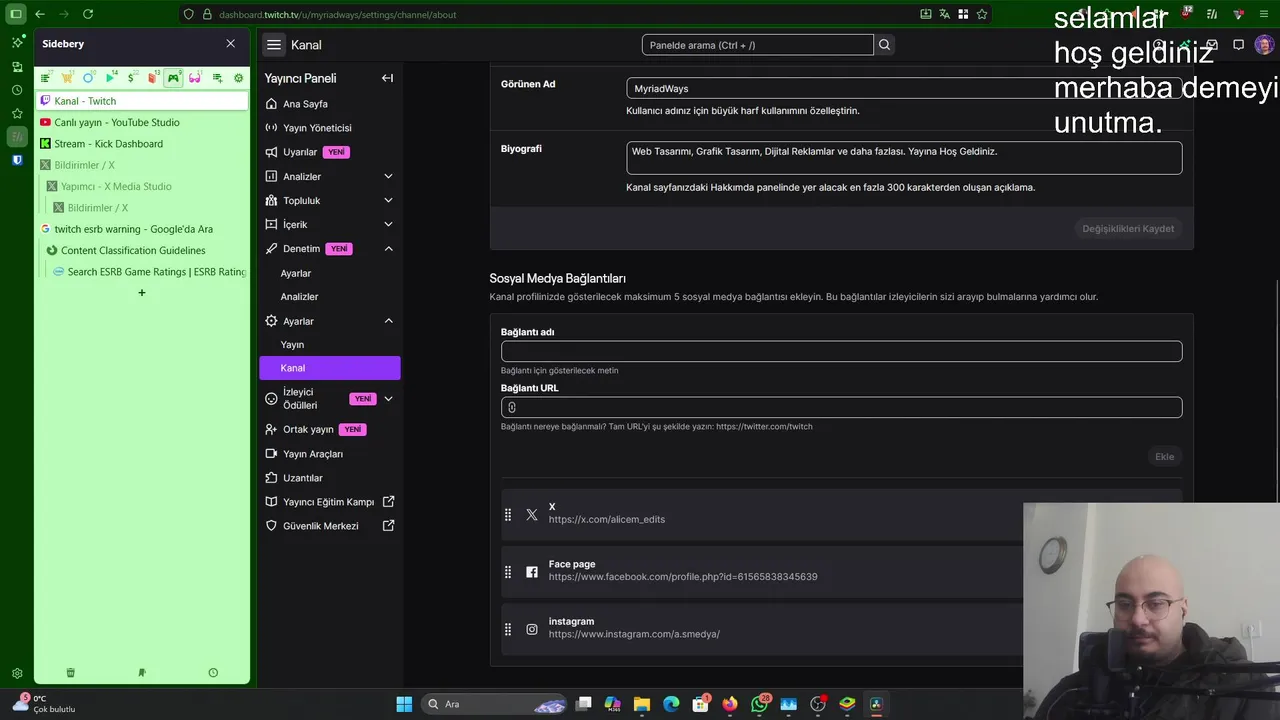The image size is (1280, 720).
Task: Collapse the Ayarlar section chevron
Action: point(388,321)
